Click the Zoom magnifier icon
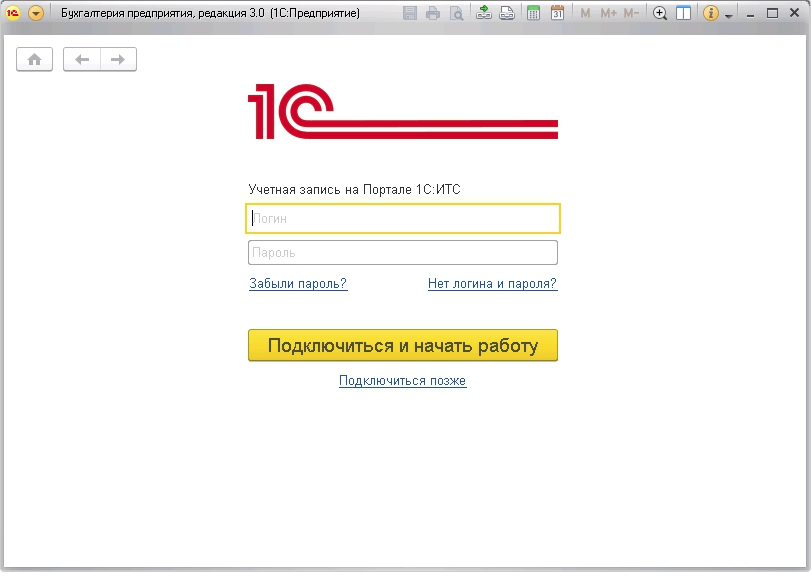812x577 pixels. tap(661, 12)
